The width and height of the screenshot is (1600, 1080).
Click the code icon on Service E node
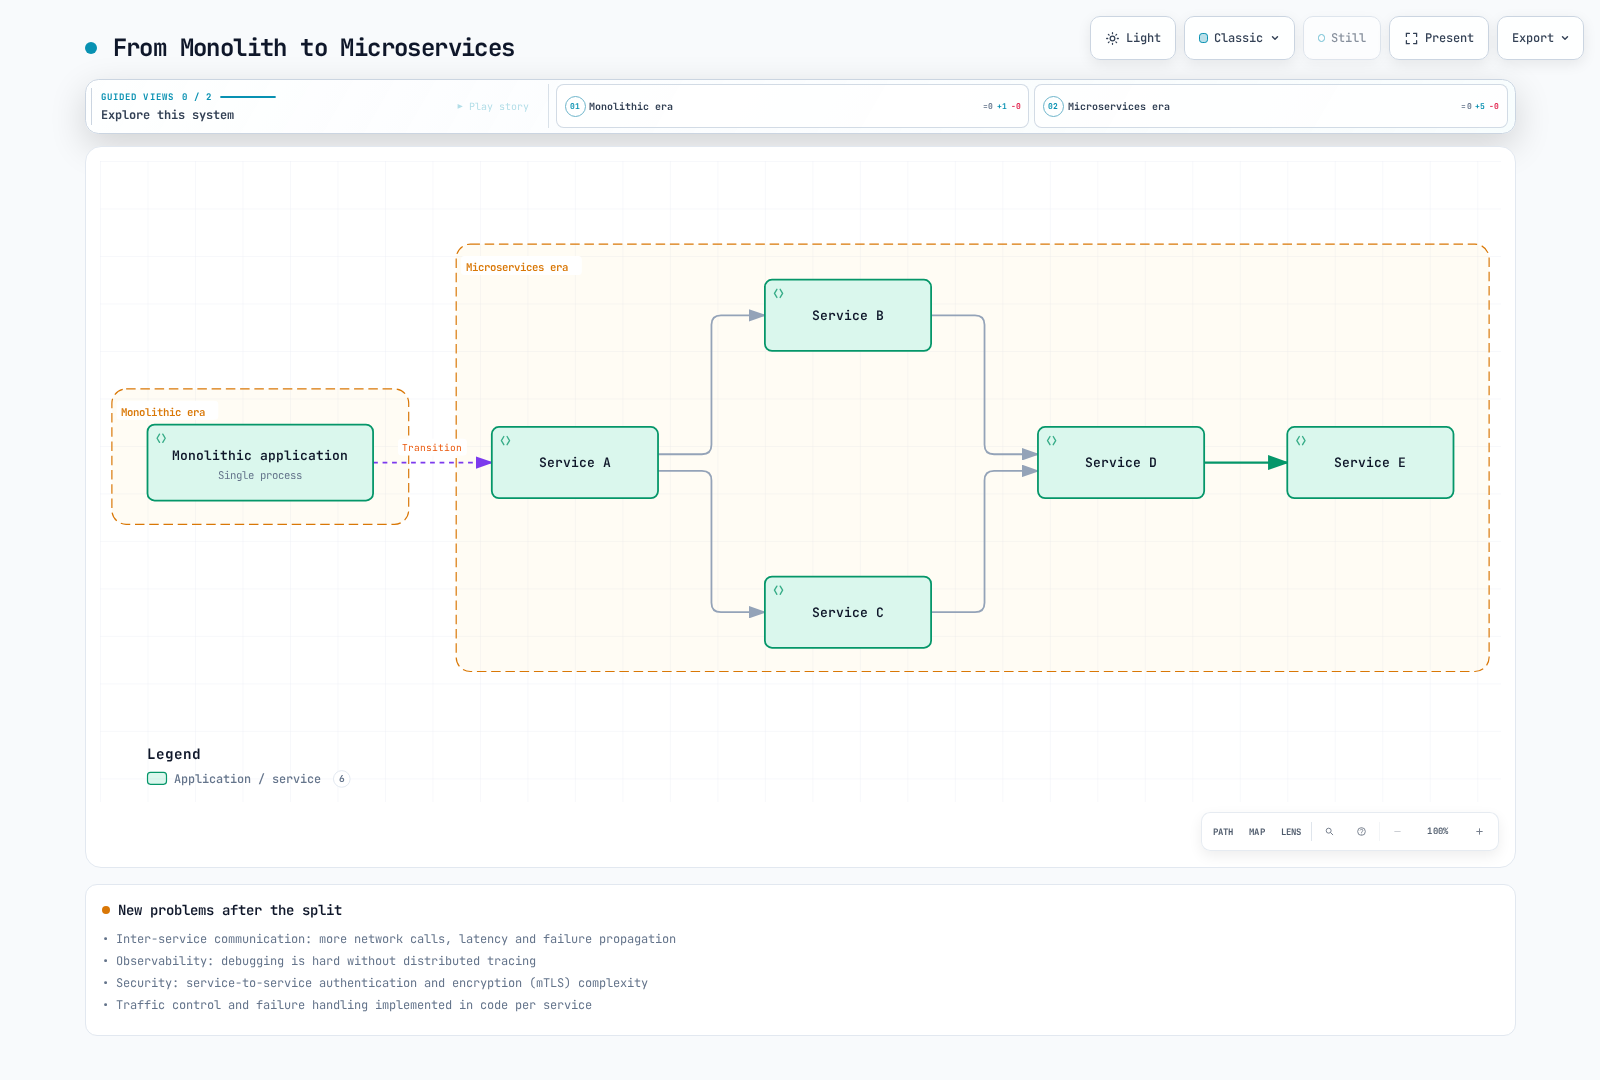click(1300, 440)
